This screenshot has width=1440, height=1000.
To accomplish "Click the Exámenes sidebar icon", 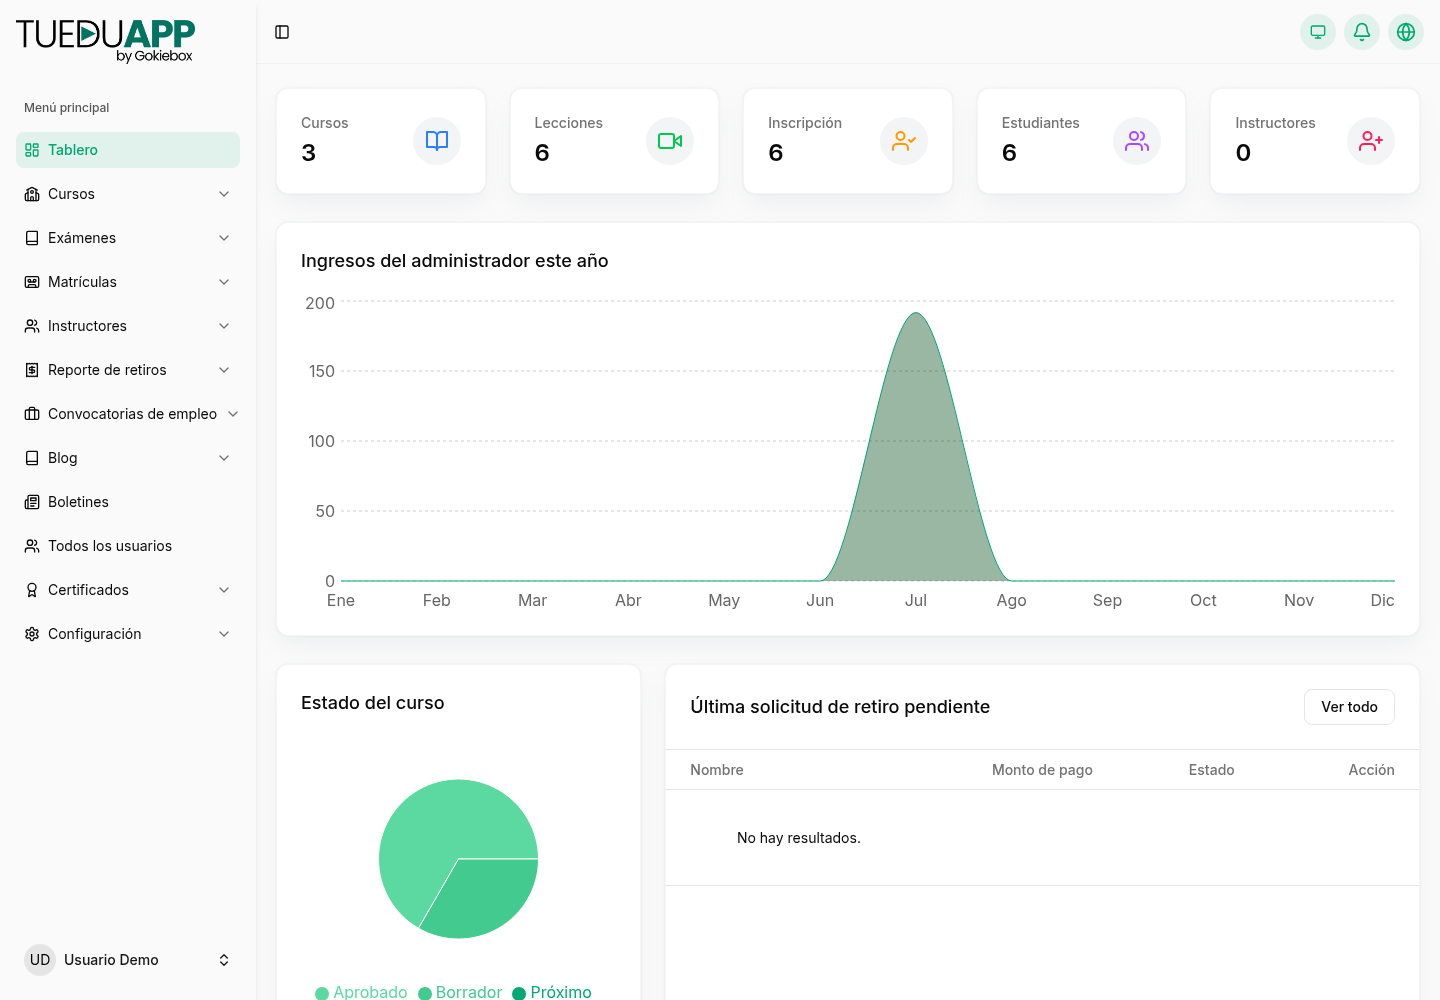I will click(32, 238).
